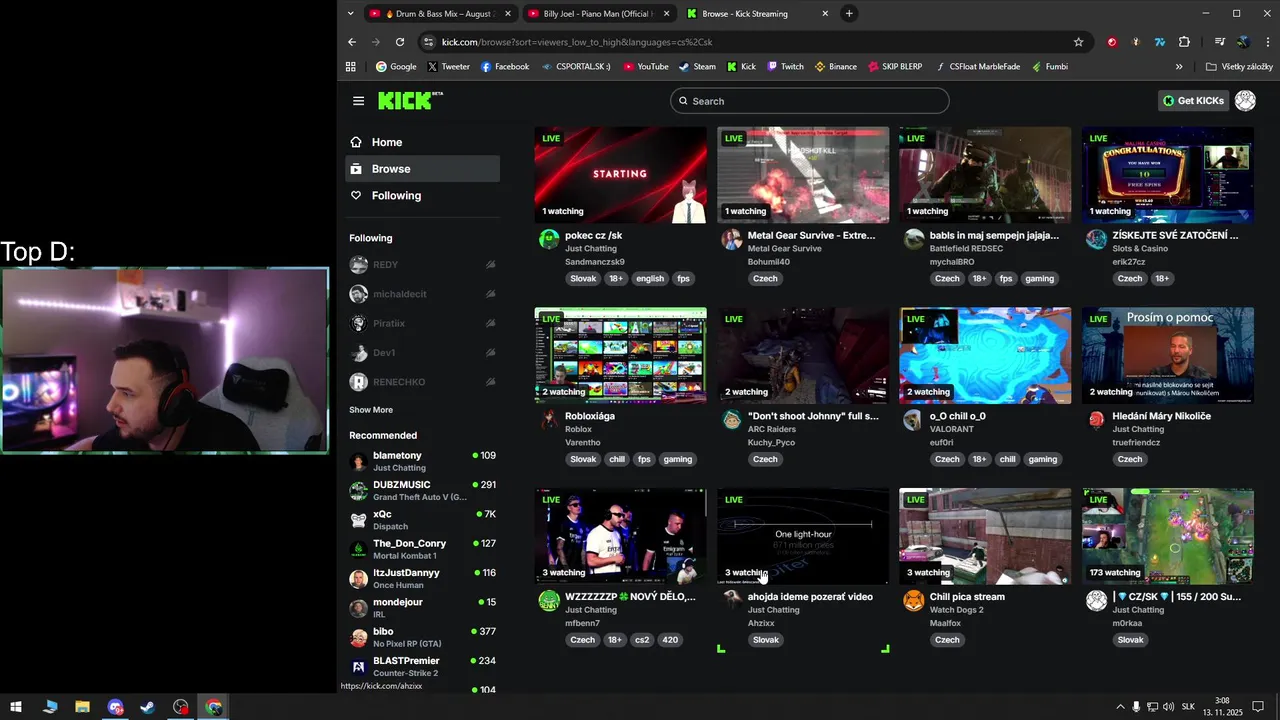Show hidden system tray icons
This screenshot has width=1280, height=720.
pyautogui.click(x=1120, y=707)
